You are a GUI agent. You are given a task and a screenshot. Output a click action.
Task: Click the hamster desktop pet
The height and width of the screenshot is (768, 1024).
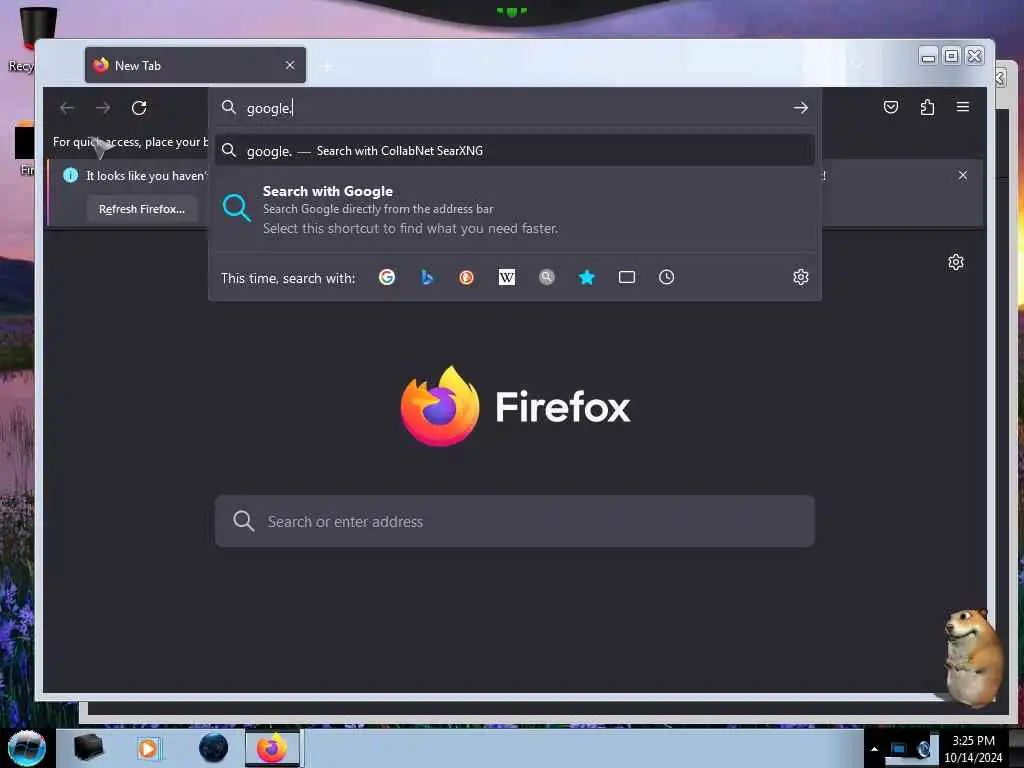[973, 657]
